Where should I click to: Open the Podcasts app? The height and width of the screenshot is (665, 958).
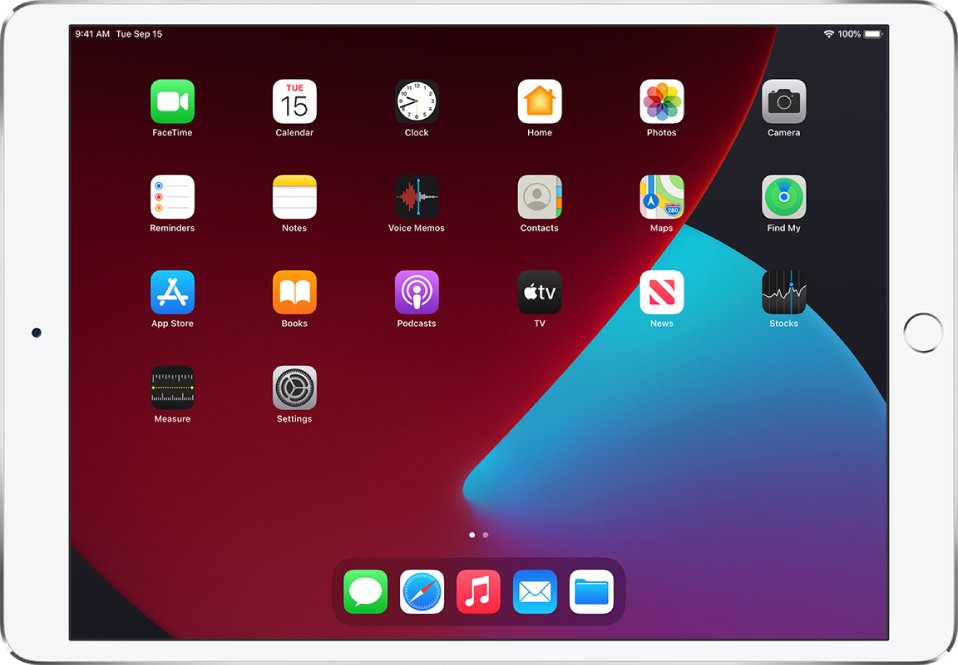tap(416, 290)
